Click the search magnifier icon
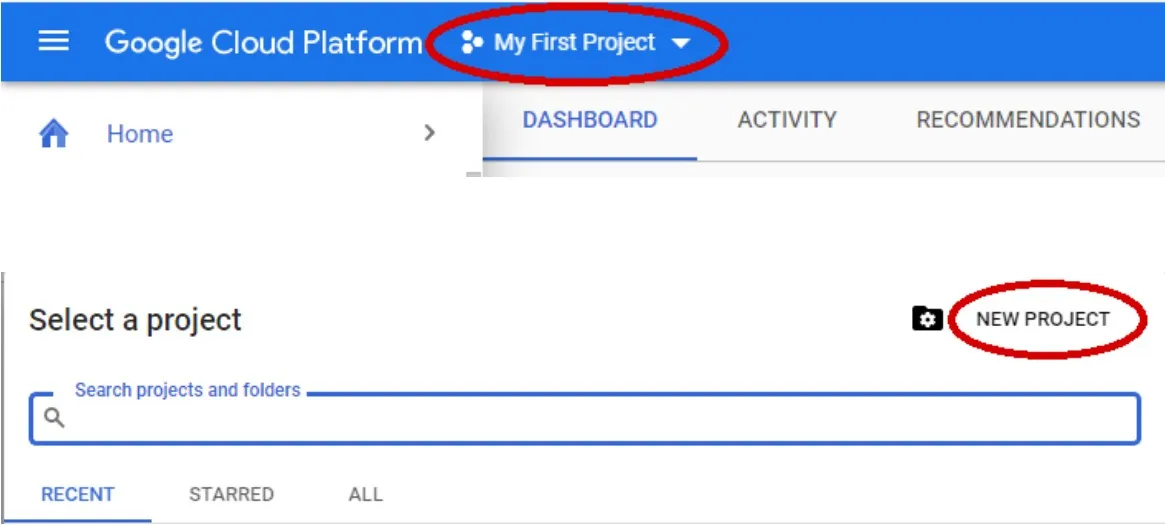Image resolution: width=1165 pixels, height=525 pixels. point(53,418)
